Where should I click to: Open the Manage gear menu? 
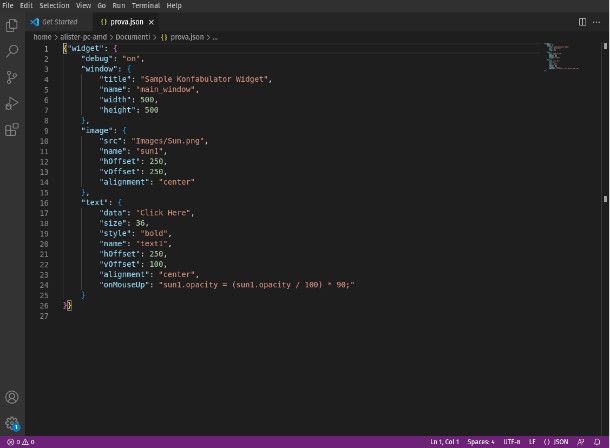click(12, 423)
